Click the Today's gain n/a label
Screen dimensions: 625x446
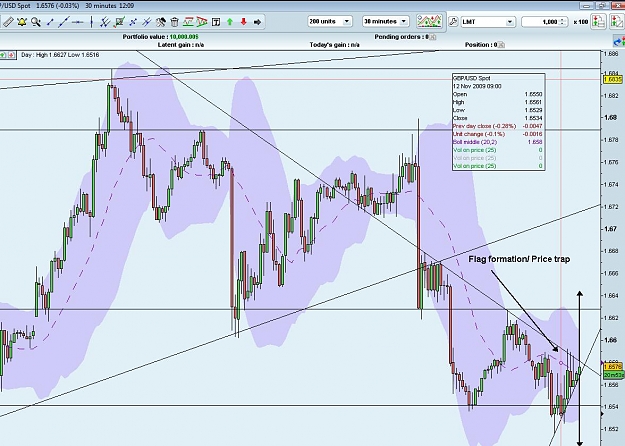coord(334,45)
